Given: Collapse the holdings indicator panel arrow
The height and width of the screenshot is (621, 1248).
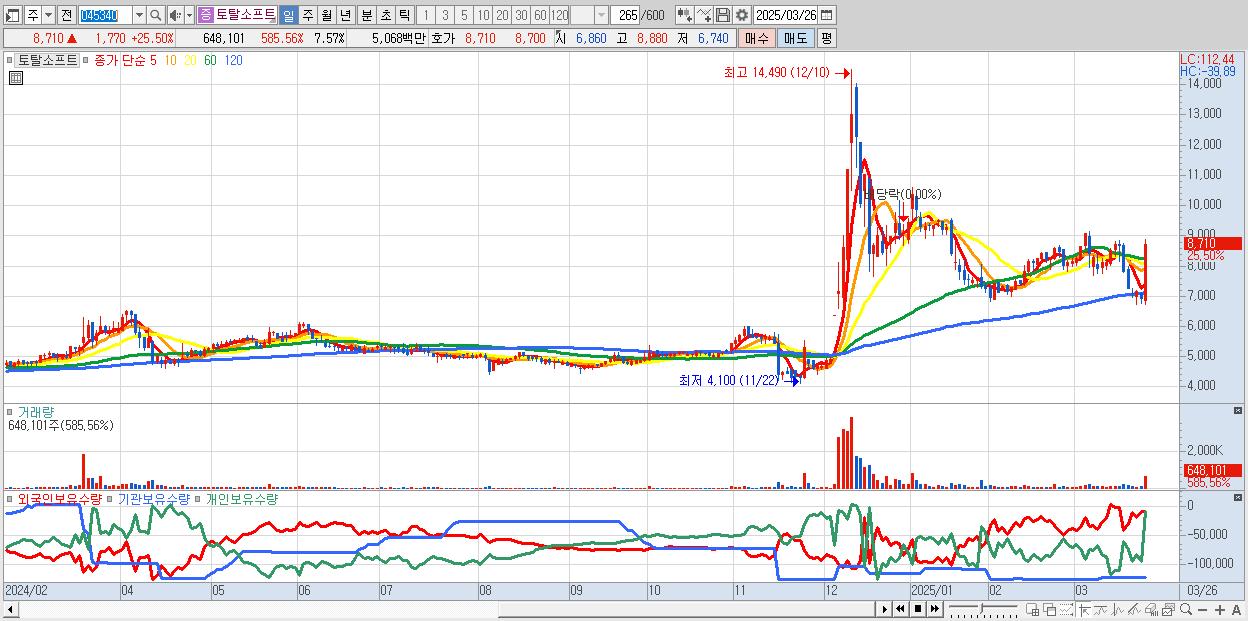Looking at the screenshot, I should tap(1237, 498).
